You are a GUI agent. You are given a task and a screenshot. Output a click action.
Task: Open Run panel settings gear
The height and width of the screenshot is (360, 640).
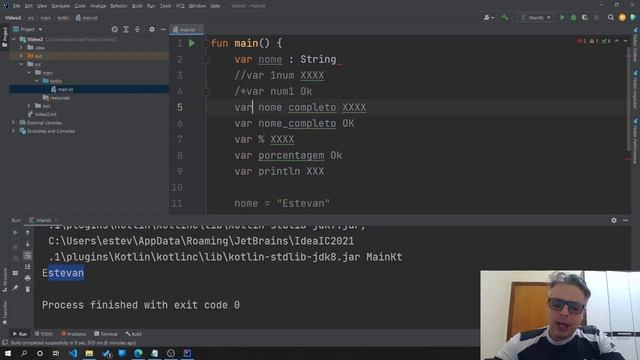tap(614, 220)
